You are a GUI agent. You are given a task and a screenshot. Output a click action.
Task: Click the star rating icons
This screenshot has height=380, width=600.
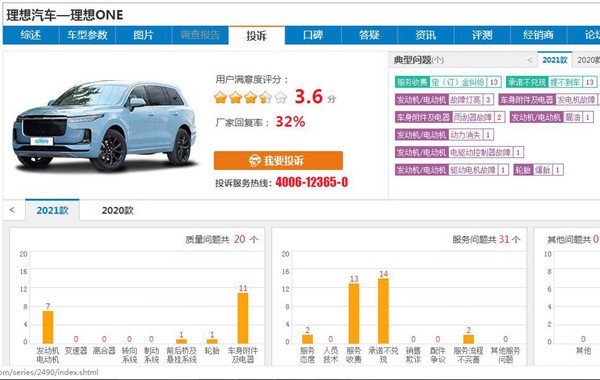click(x=250, y=97)
